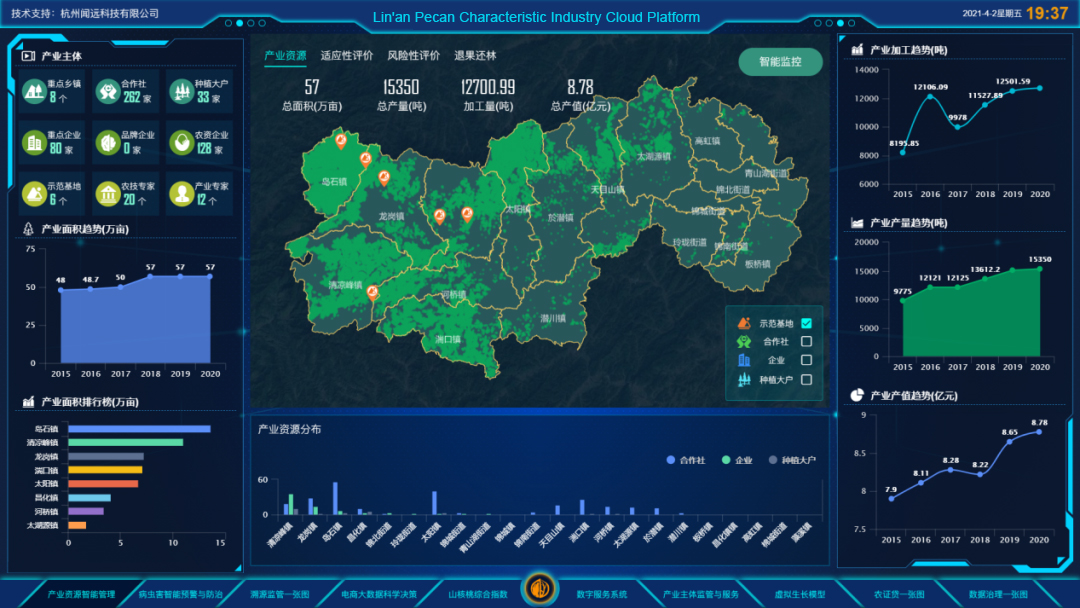Tick the 种植大户 checkbox in map legend
This screenshot has height=608, width=1080.
(806, 380)
